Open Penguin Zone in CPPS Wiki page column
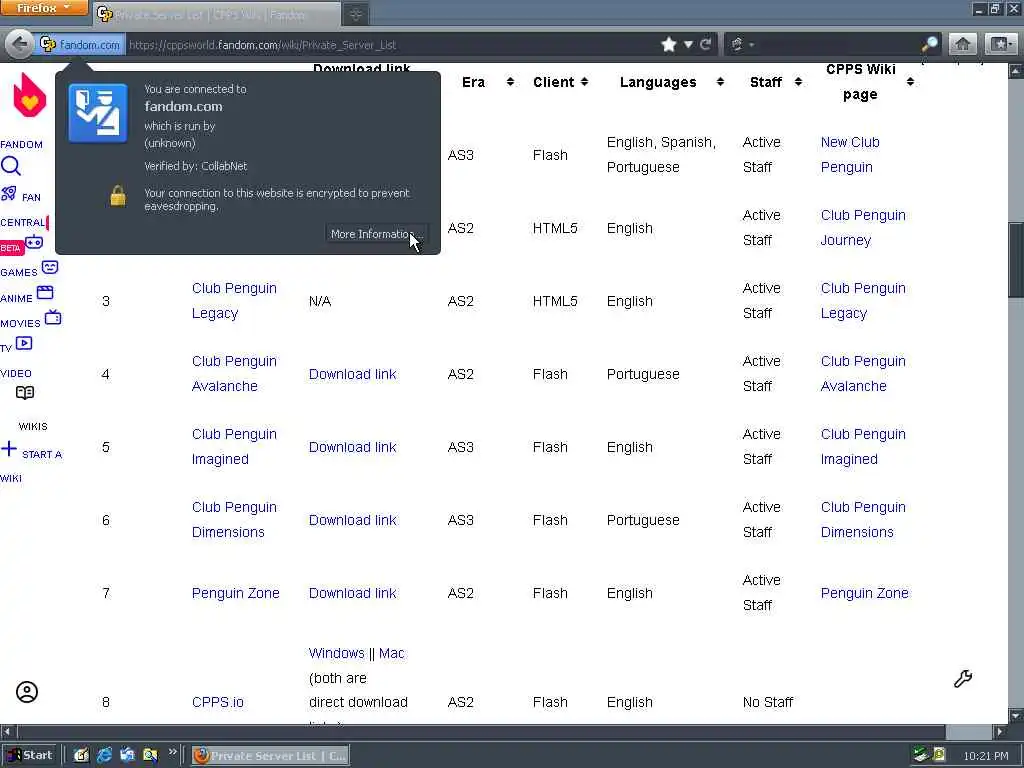This screenshot has height=768, width=1024. [865, 593]
